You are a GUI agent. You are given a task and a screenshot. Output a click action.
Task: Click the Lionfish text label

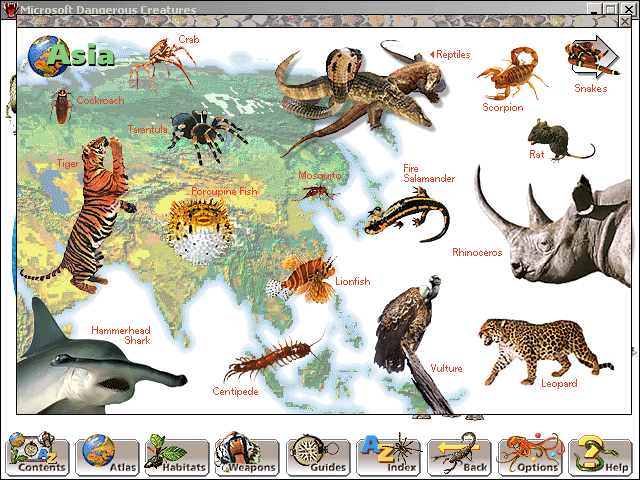point(353,281)
